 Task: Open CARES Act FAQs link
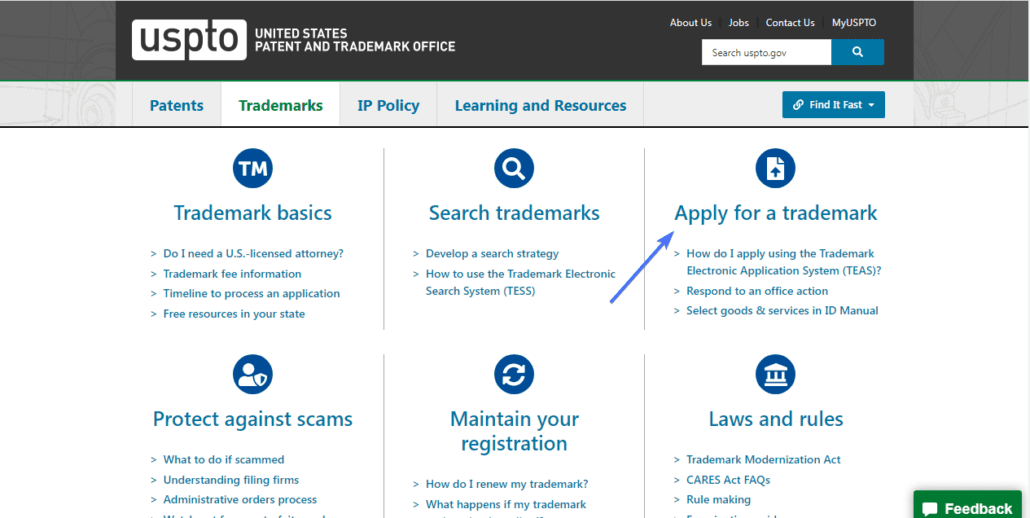728,480
